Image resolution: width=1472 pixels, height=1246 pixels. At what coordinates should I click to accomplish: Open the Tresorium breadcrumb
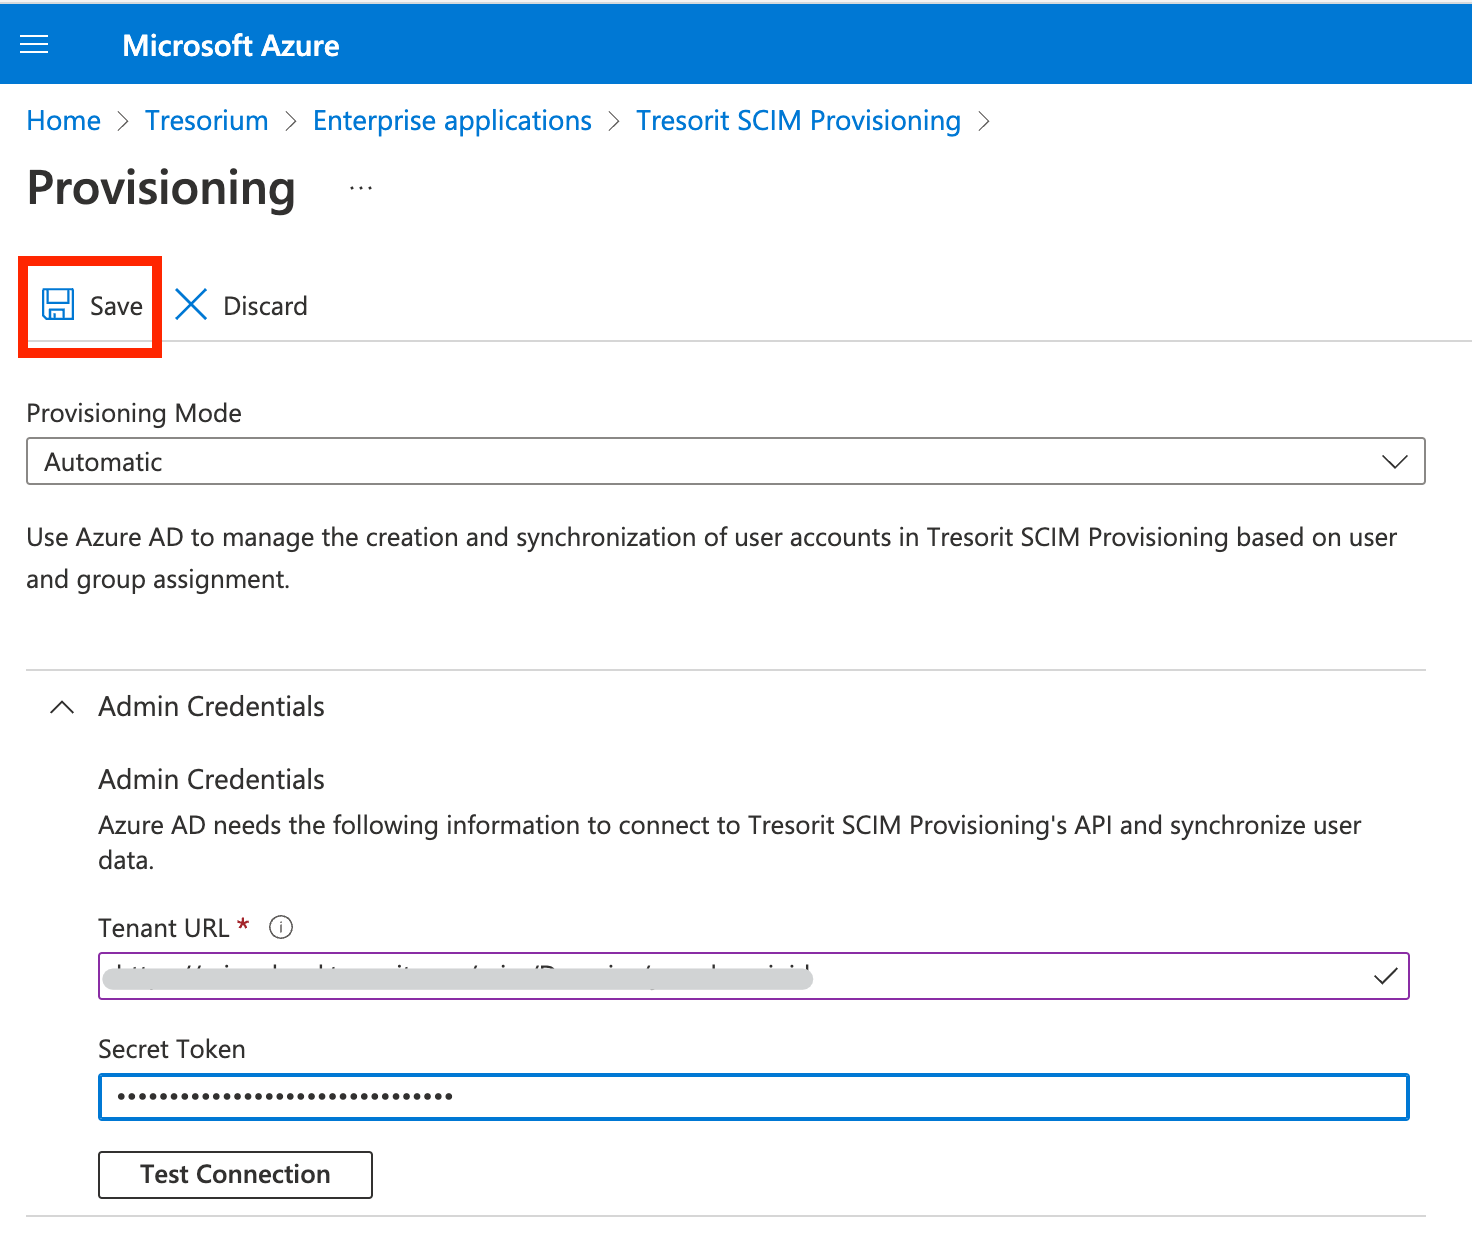click(x=207, y=121)
